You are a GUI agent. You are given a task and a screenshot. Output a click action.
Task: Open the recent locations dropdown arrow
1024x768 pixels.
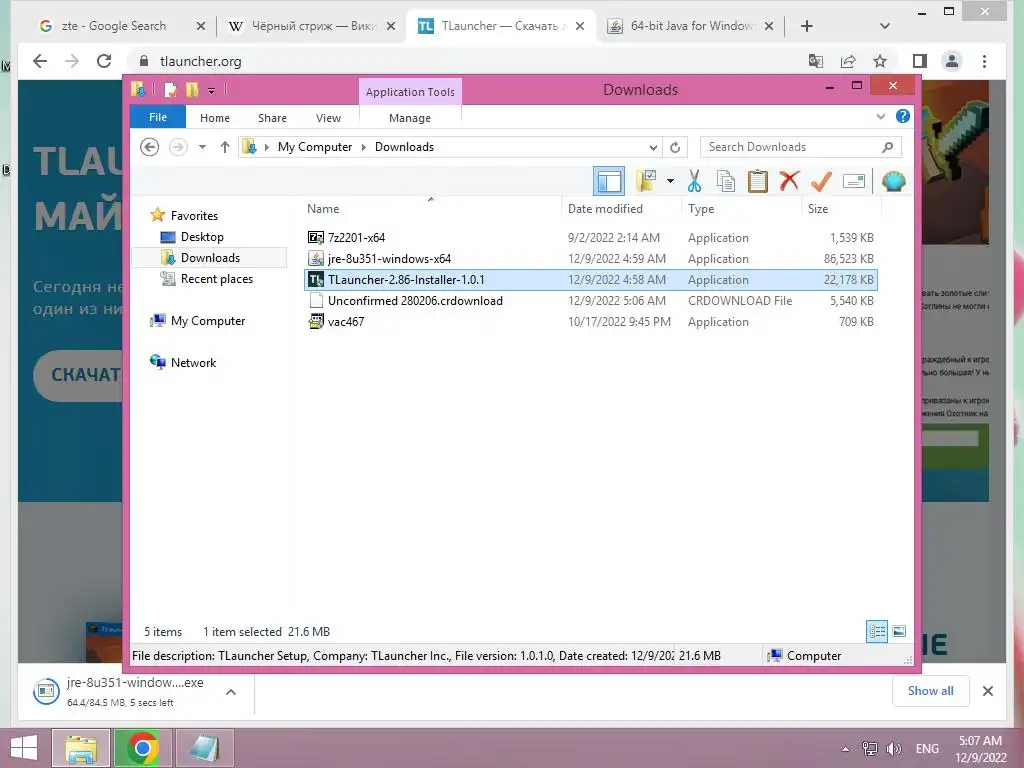202,147
